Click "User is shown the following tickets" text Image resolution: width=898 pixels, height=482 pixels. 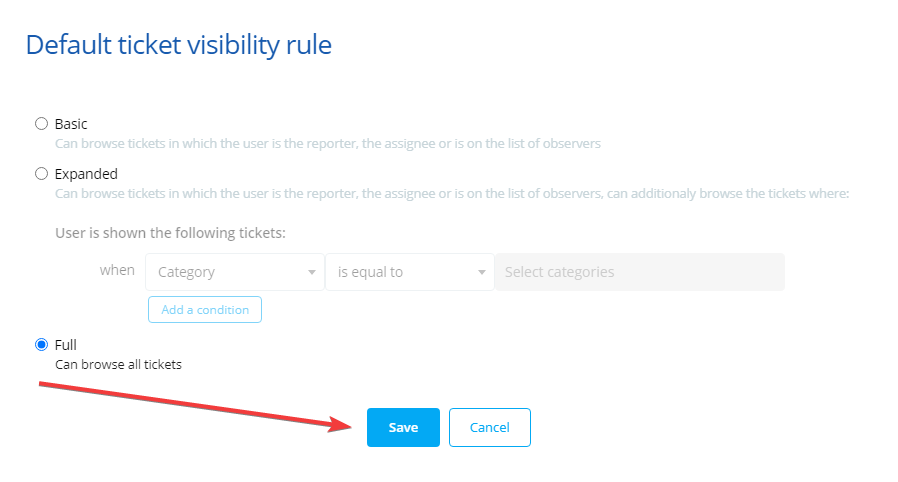pos(170,233)
